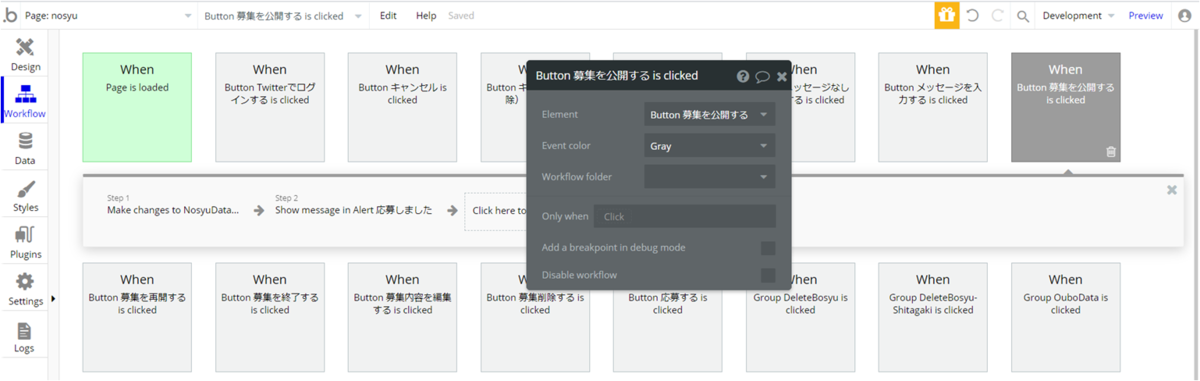Select the Page is loaded workflow
The height and width of the screenshot is (381, 1200).
[x=137, y=107]
